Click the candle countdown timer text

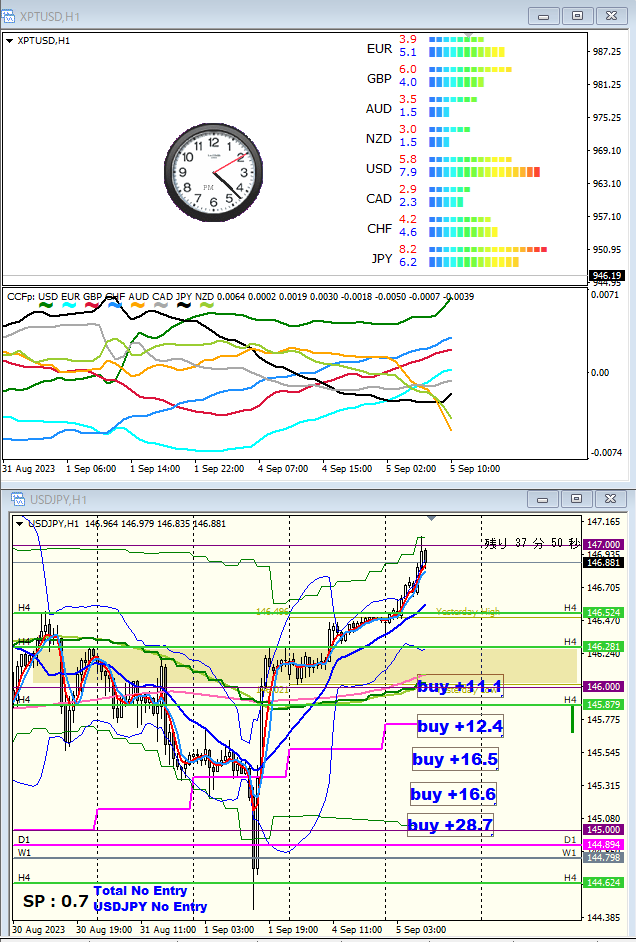coord(532,543)
